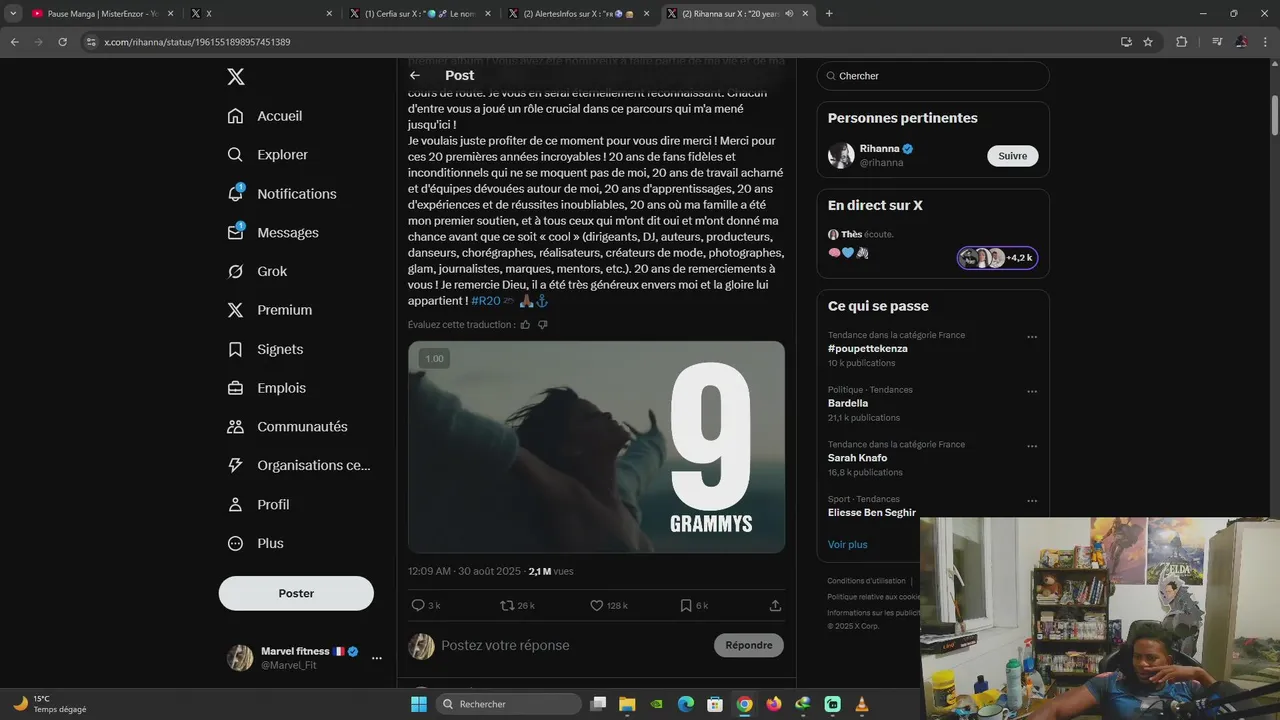Click the Postez votre réponse field

[x=570, y=645]
